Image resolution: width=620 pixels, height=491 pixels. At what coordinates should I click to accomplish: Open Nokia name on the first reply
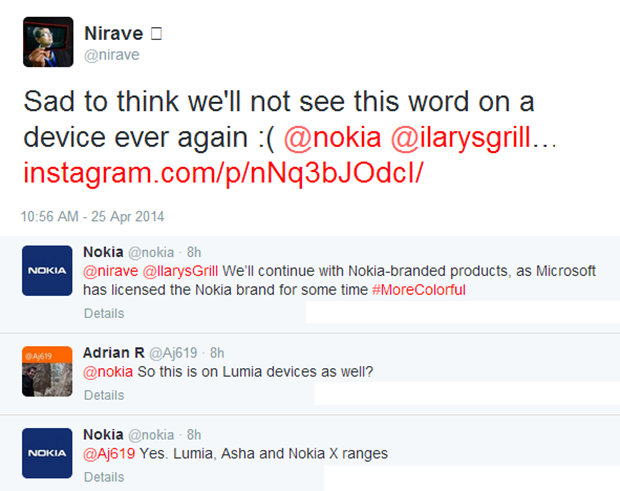click(x=103, y=252)
